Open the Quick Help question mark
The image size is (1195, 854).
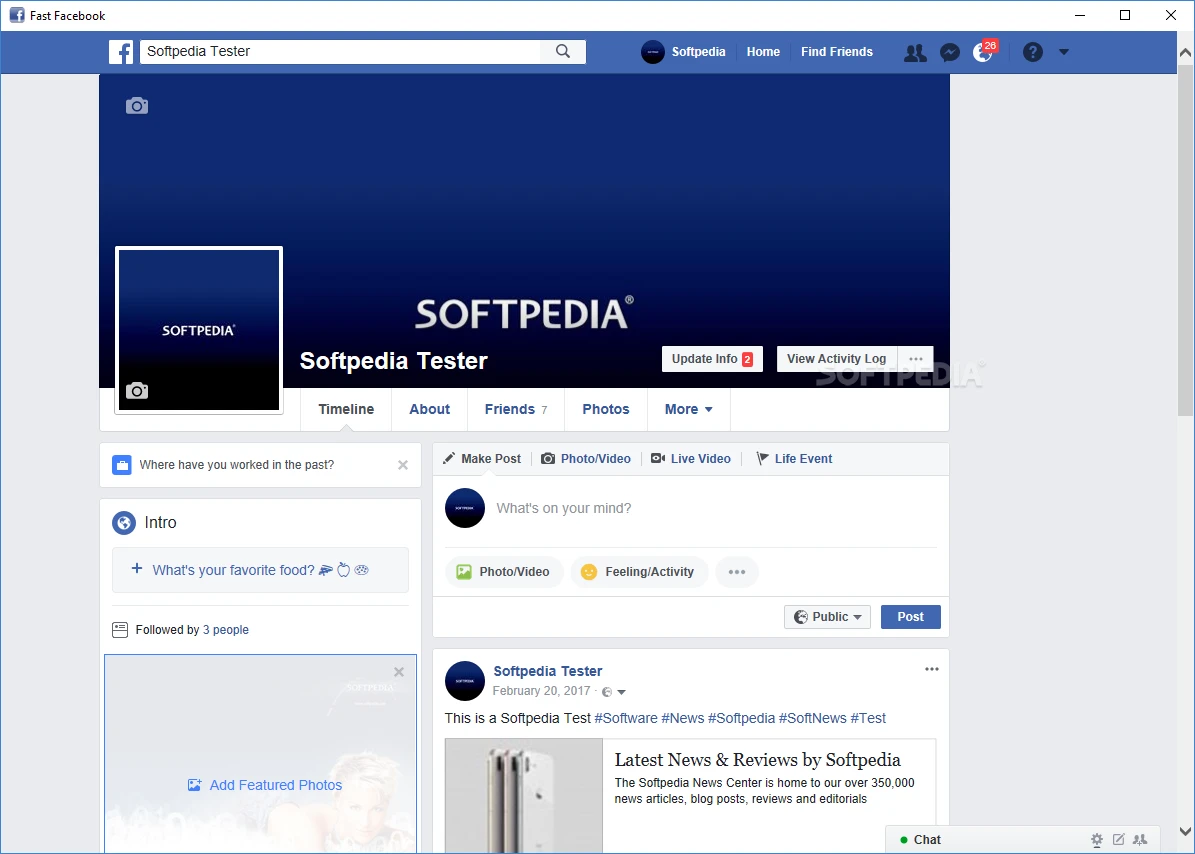tap(1033, 52)
